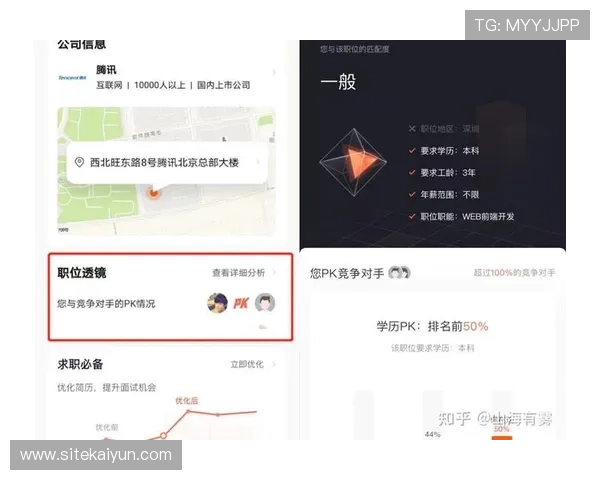Click checkmark beside 职位职能
The height and width of the screenshot is (480, 600).
(412, 216)
